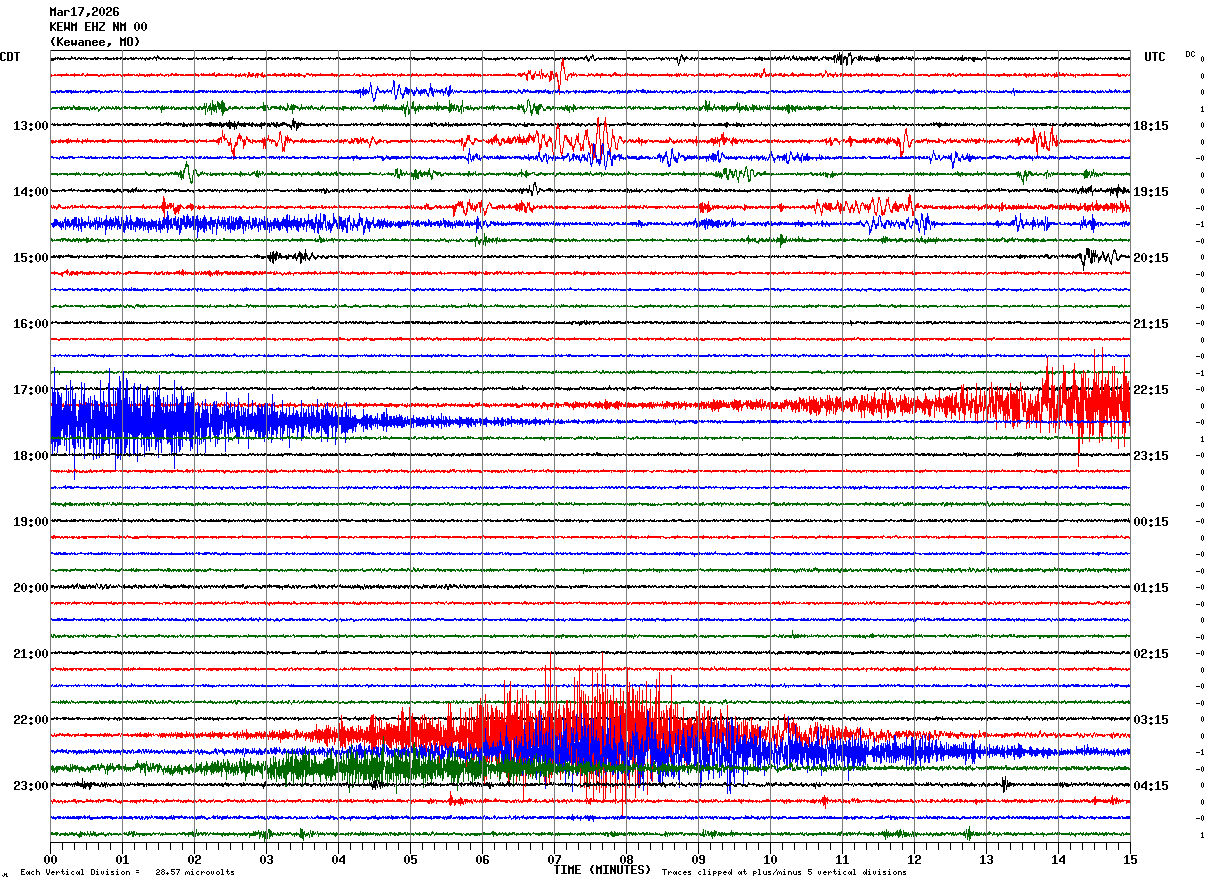Select the 18:00 CDT row label
This screenshot has height=886, width=1210.
[30, 455]
